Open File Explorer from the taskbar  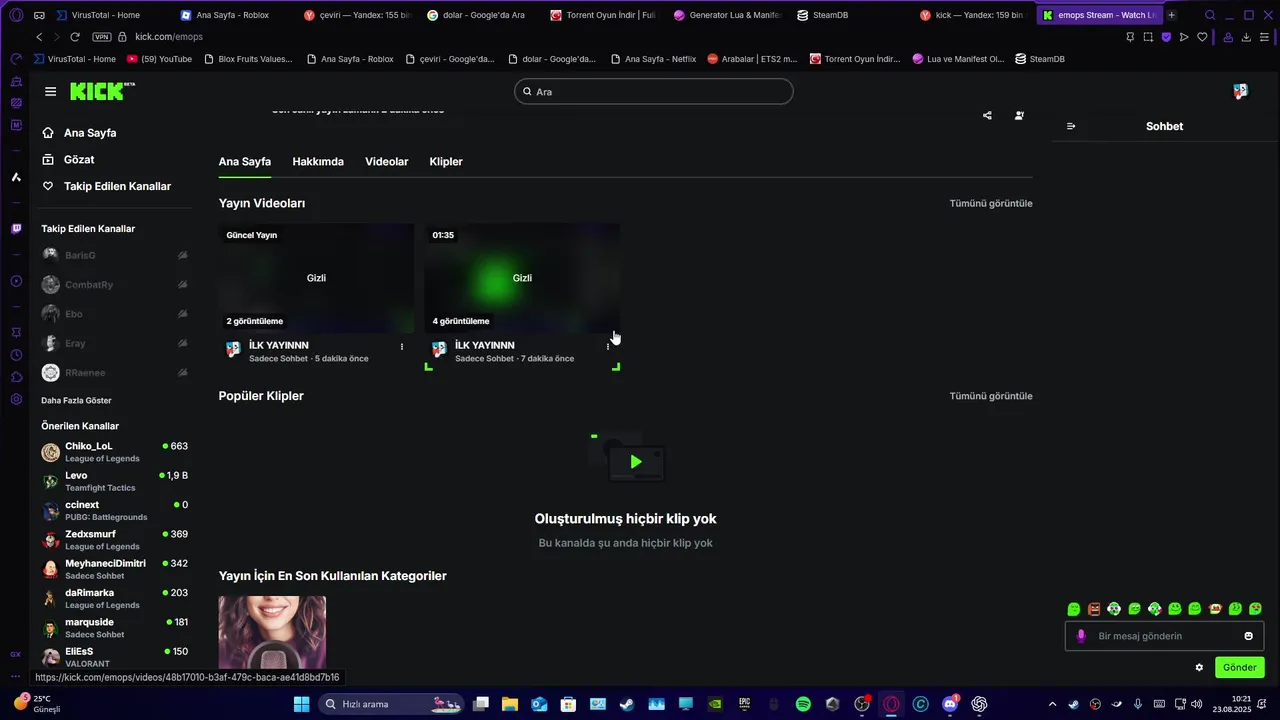[510, 704]
